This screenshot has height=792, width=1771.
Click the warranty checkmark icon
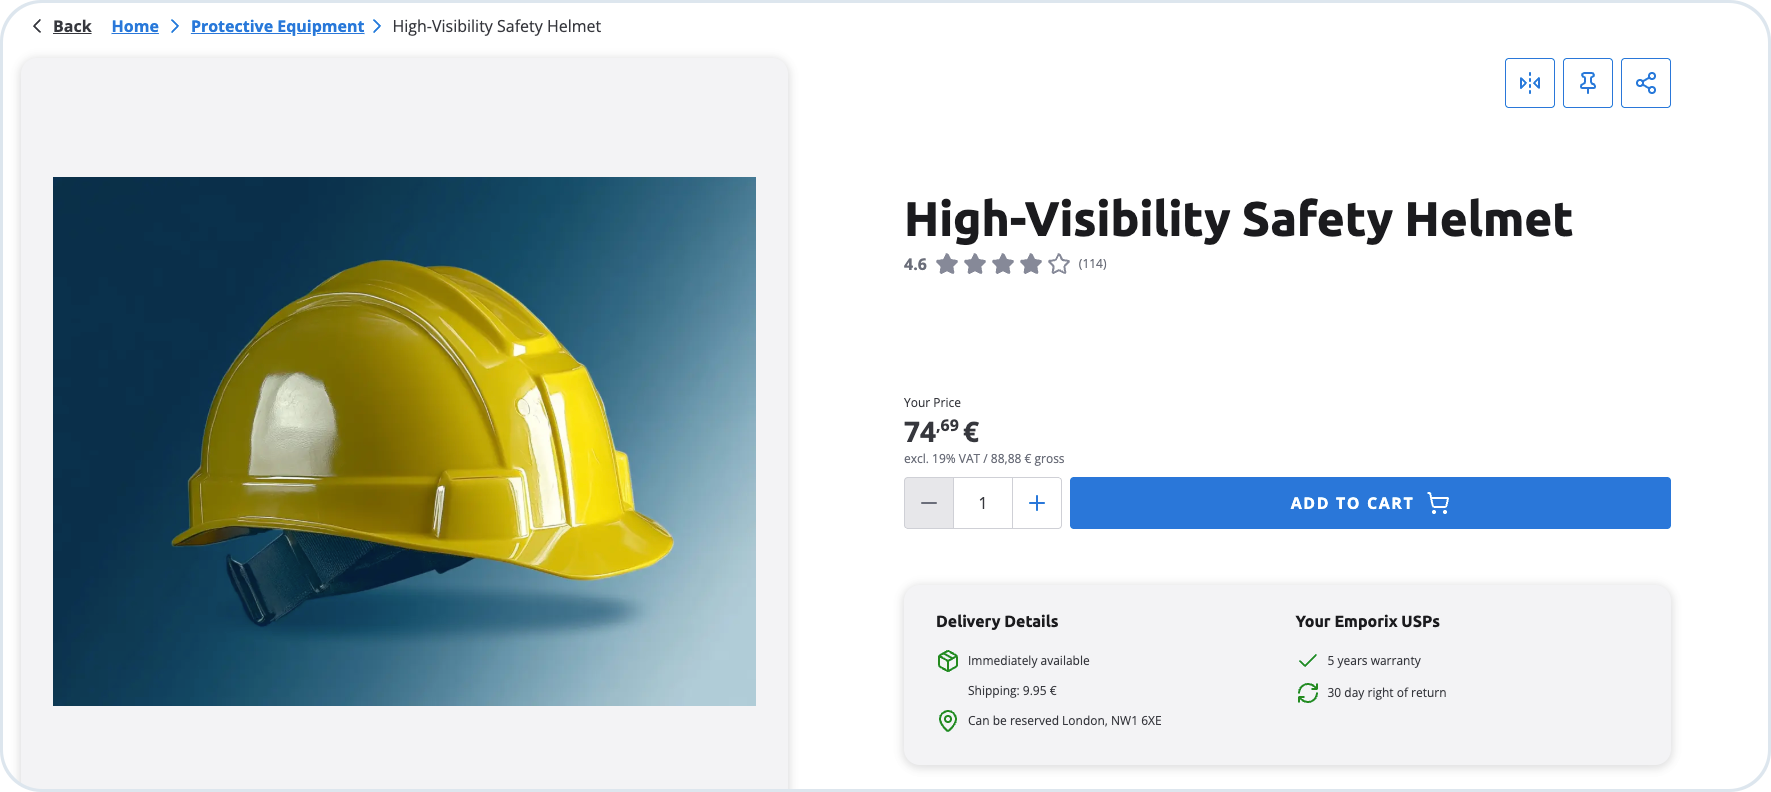click(1307, 661)
